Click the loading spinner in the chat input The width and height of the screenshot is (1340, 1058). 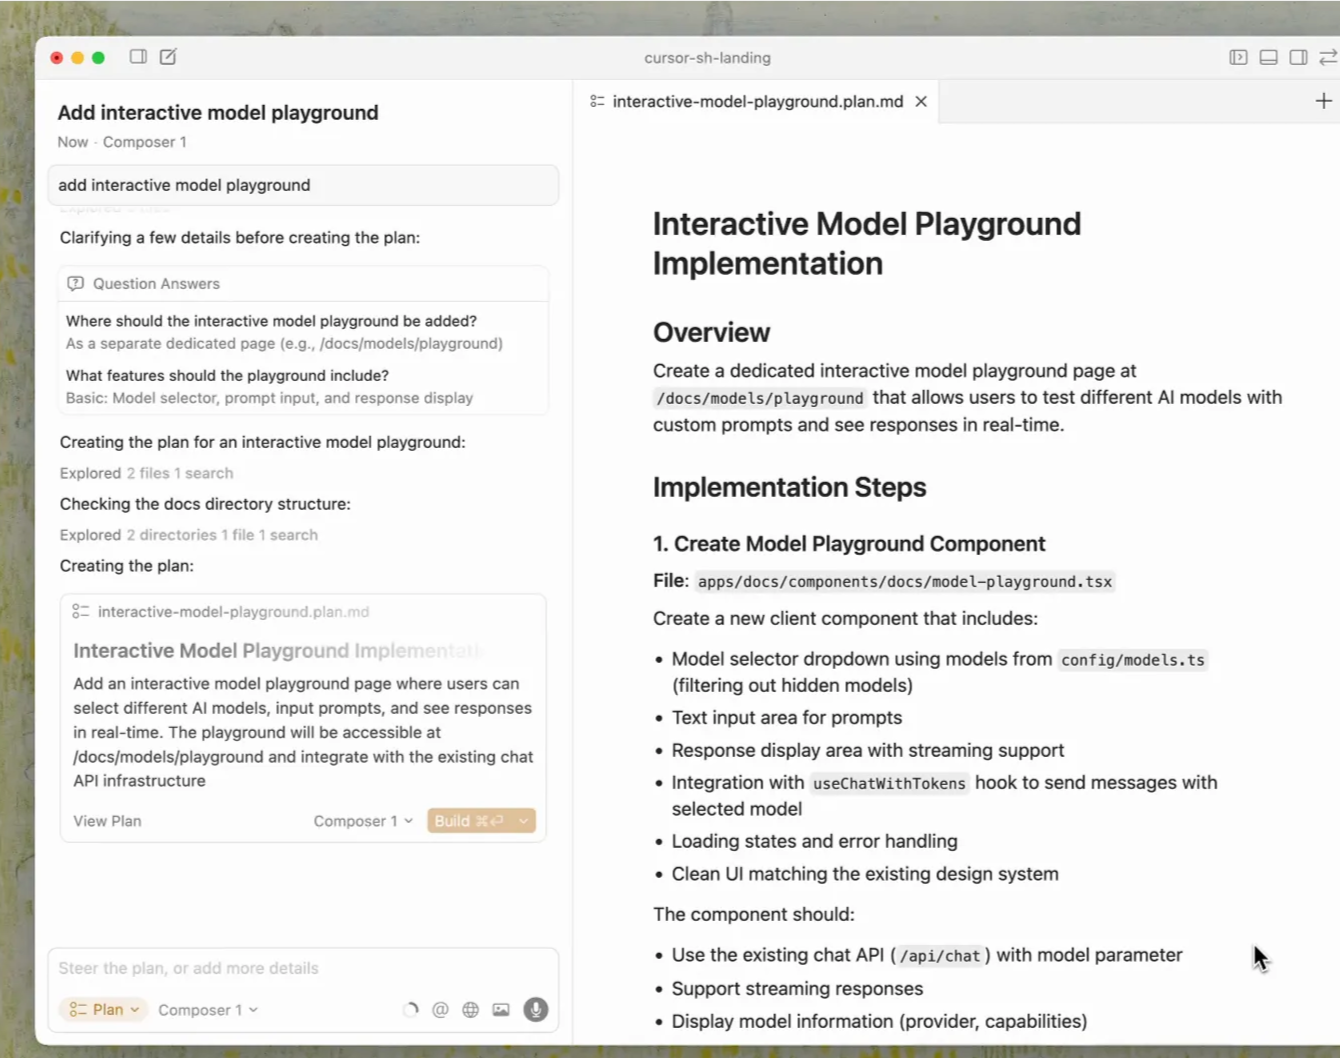point(410,1010)
